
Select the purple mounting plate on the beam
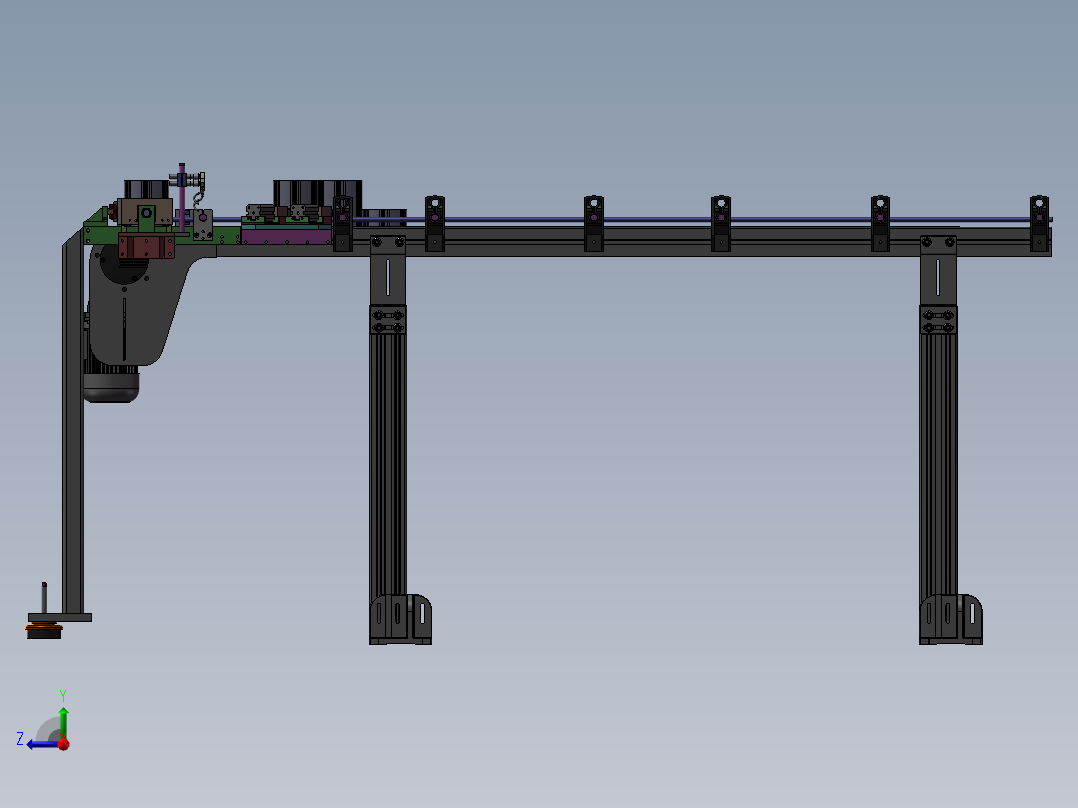pos(287,237)
